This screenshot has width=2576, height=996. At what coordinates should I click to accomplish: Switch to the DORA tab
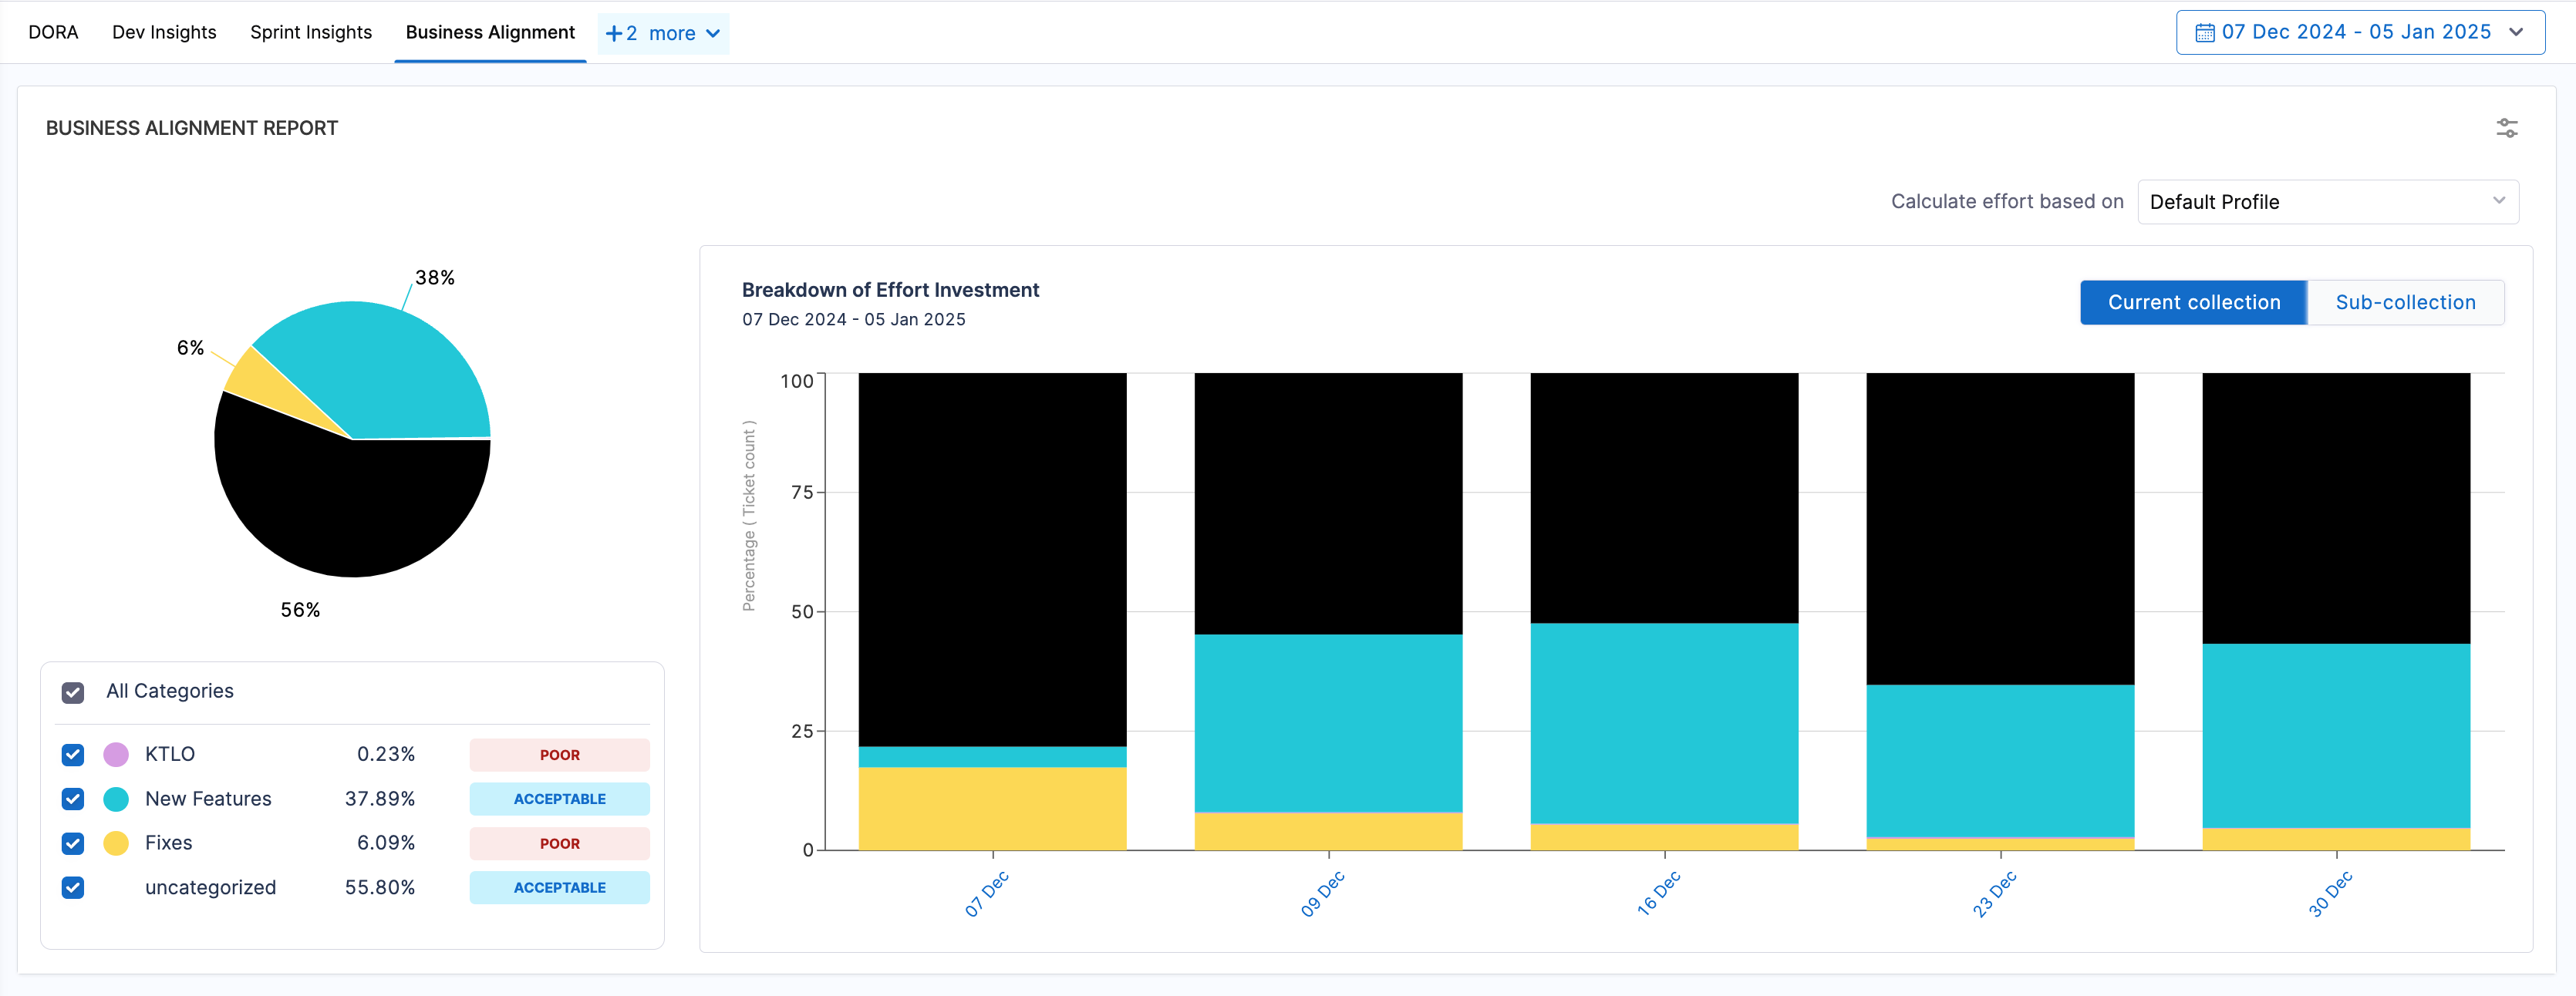[53, 33]
